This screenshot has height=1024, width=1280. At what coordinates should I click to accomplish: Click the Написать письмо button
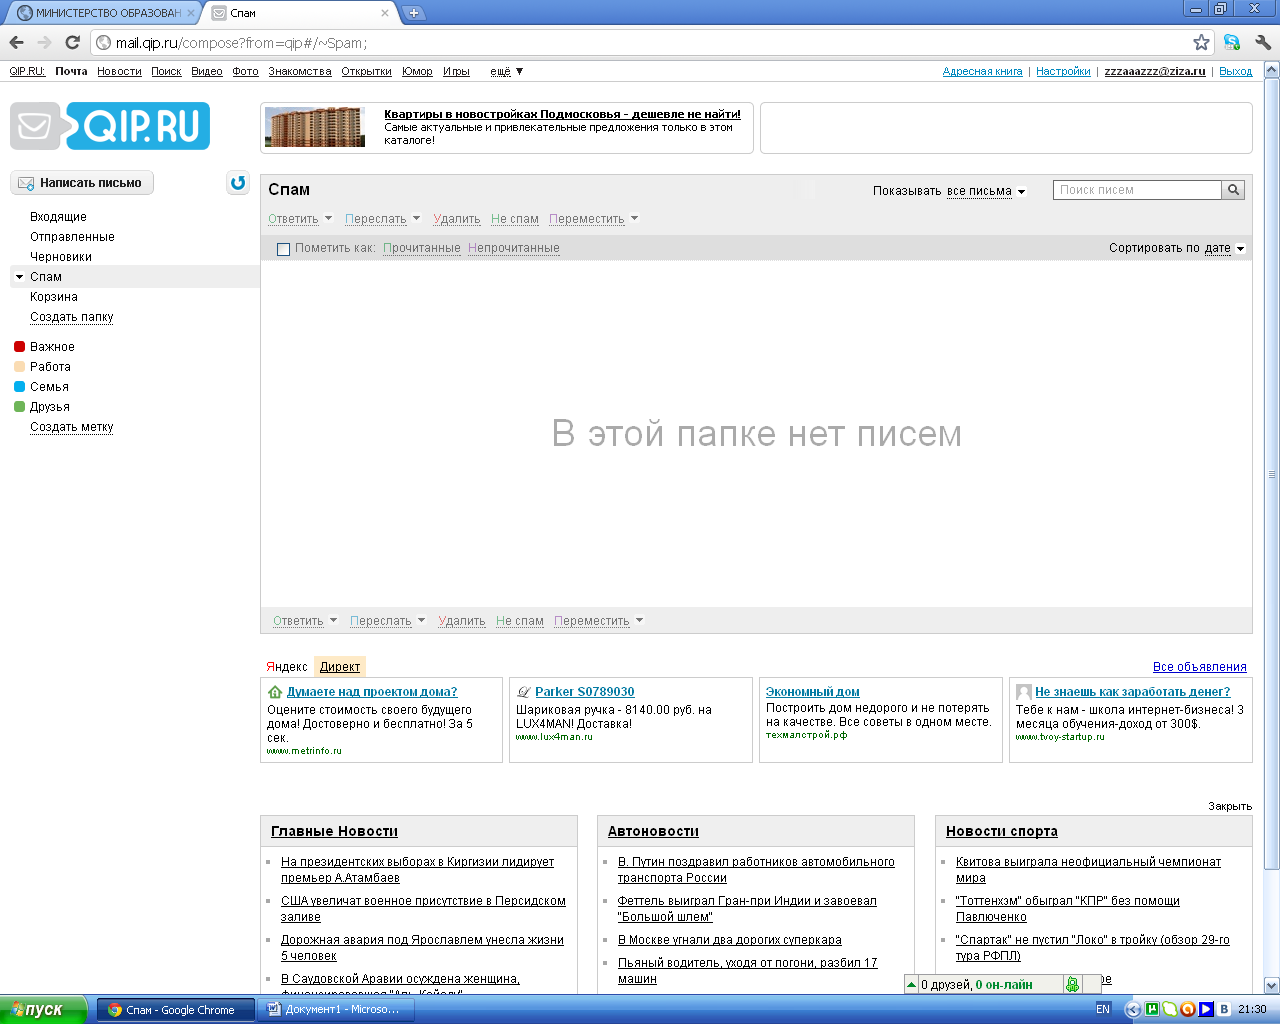point(82,183)
